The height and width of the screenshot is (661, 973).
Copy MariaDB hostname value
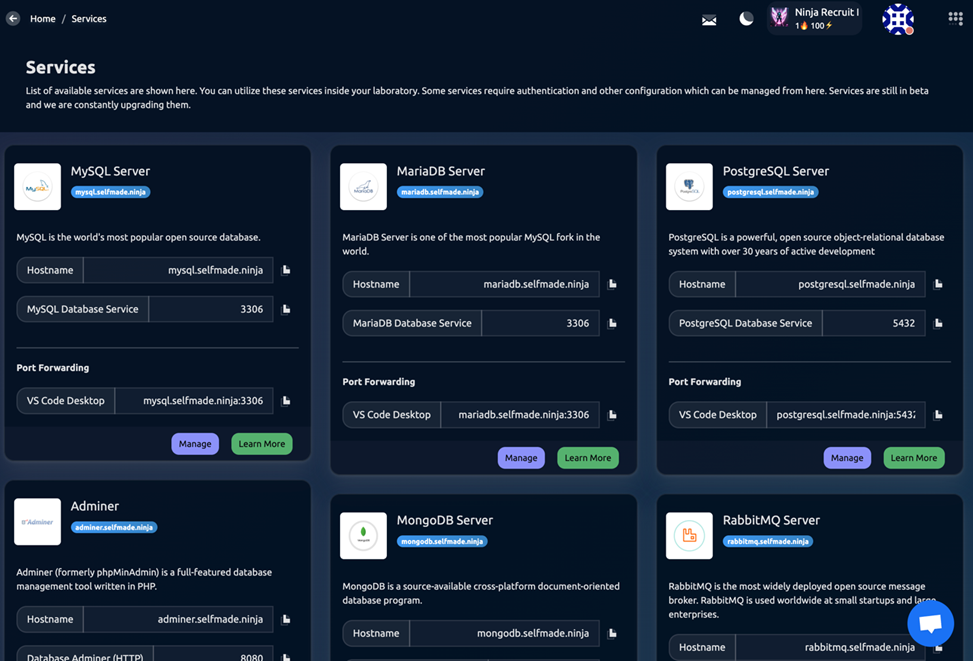click(x=612, y=284)
